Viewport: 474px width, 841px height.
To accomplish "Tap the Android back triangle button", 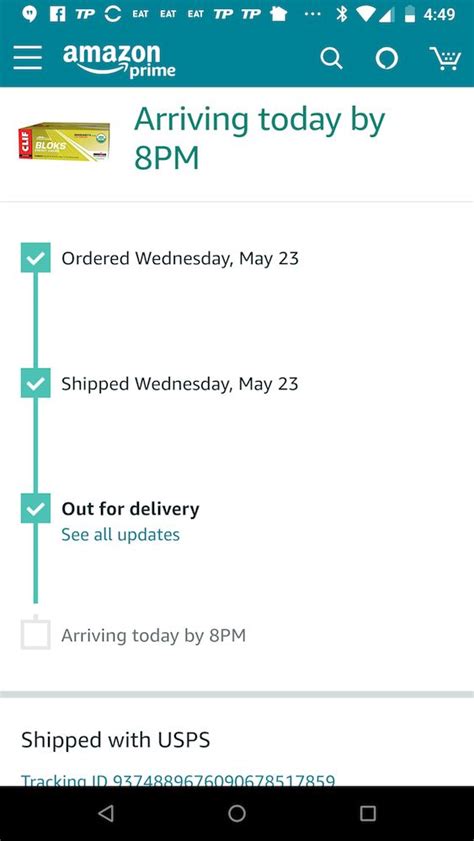I will coord(106,813).
